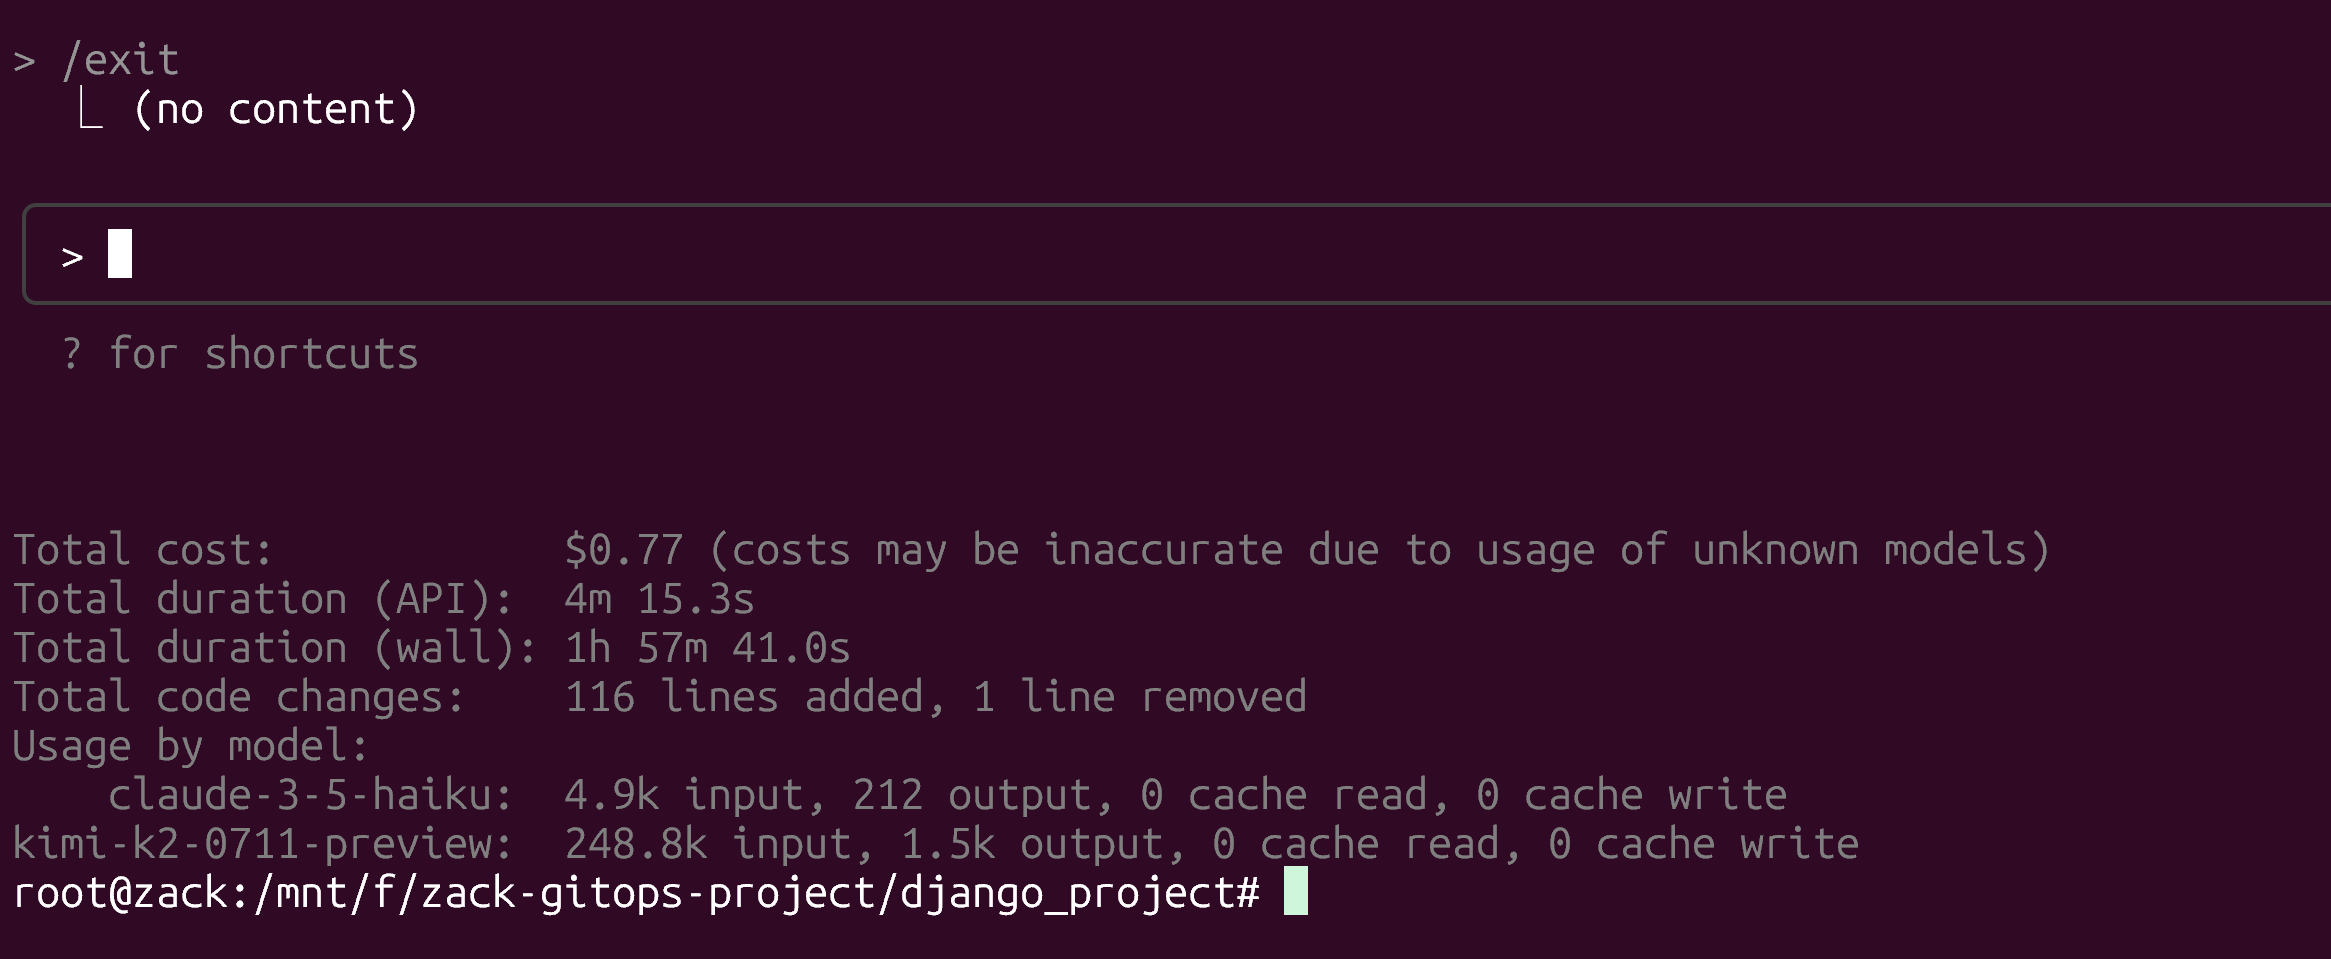Click the shell prompt path django_project#
This screenshot has height=959, width=2331.
pos(1080,893)
